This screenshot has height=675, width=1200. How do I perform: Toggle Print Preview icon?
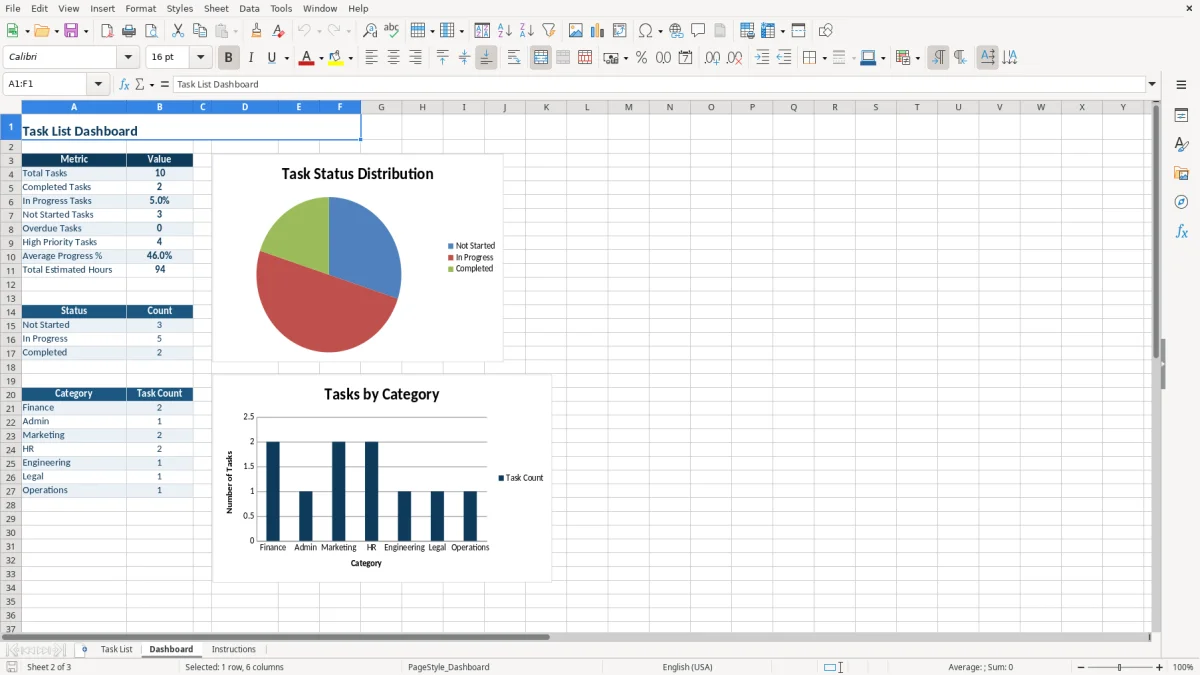point(151,31)
